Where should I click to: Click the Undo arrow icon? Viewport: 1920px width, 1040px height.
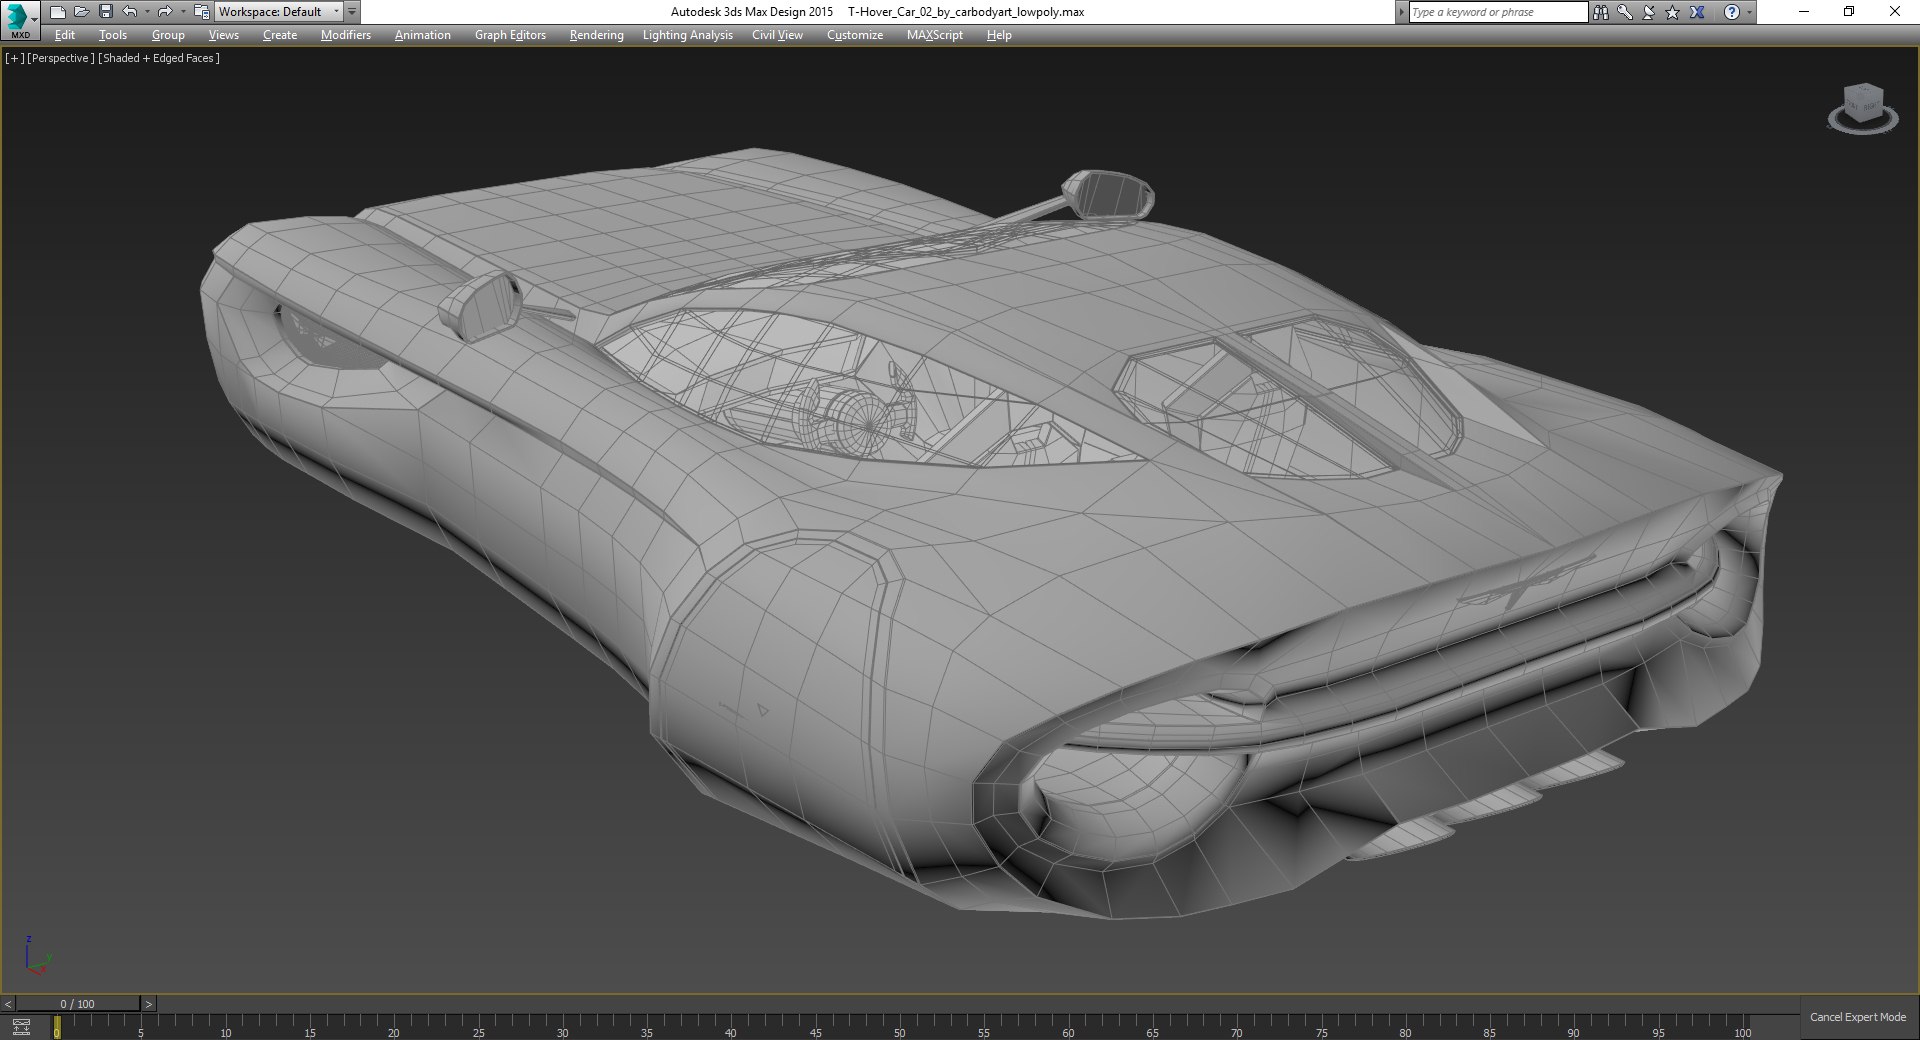[x=129, y=12]
